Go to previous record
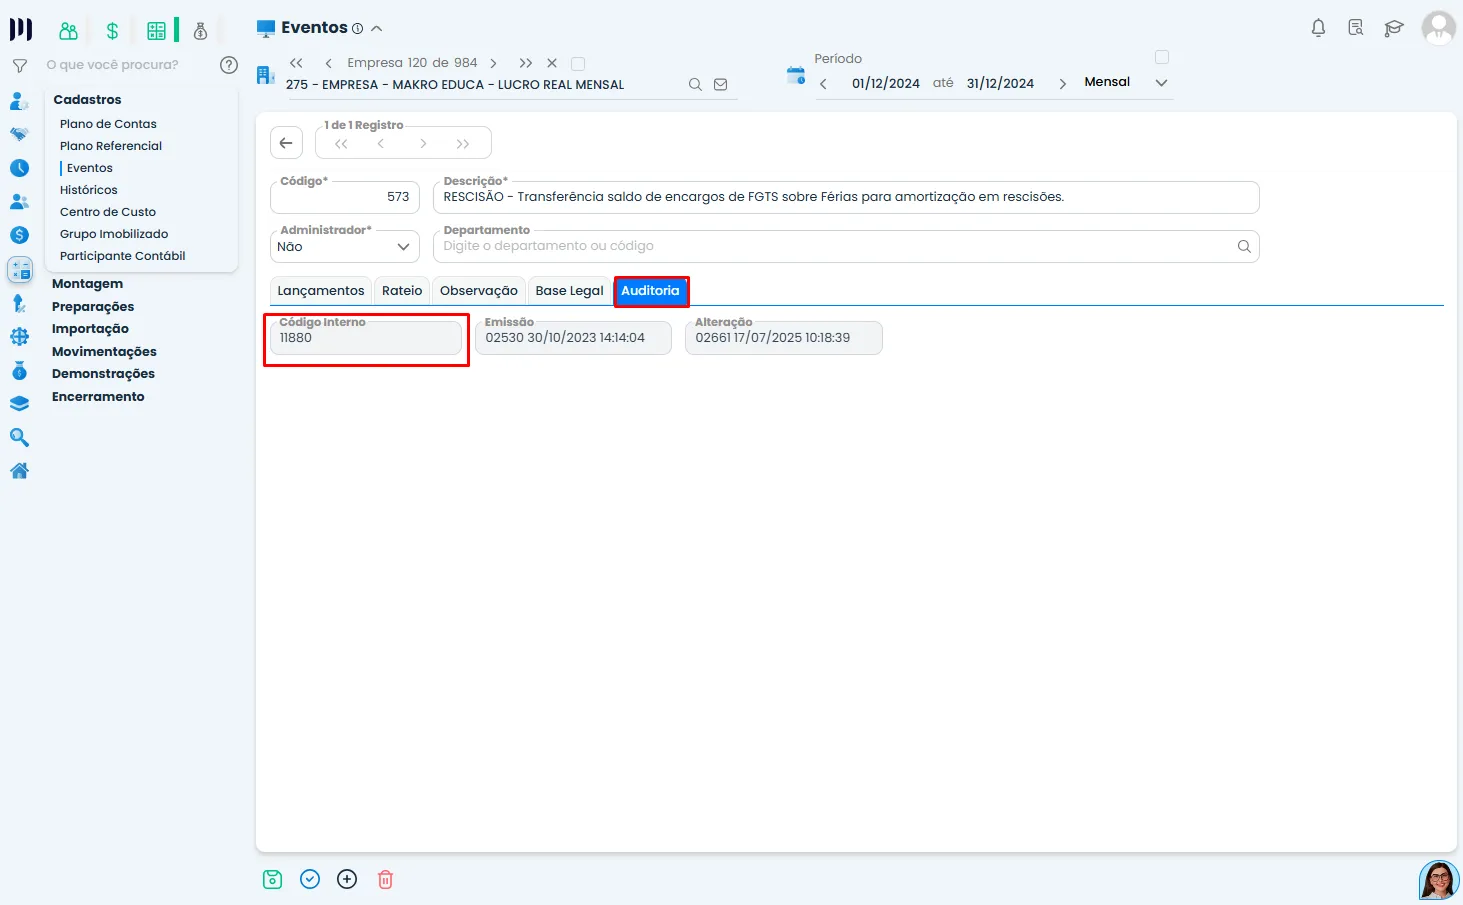1463x905 pixels. tap(380, 144)
